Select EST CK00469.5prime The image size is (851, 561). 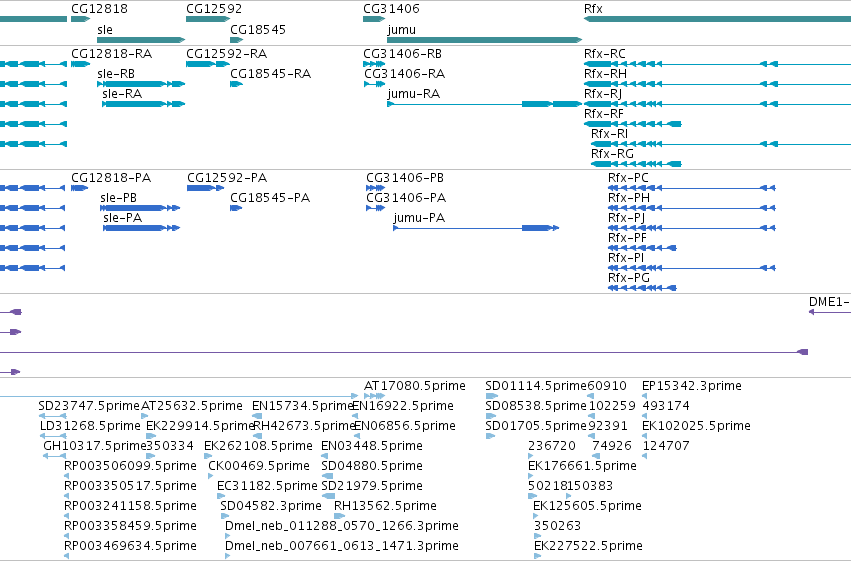[x=259, y=466]
